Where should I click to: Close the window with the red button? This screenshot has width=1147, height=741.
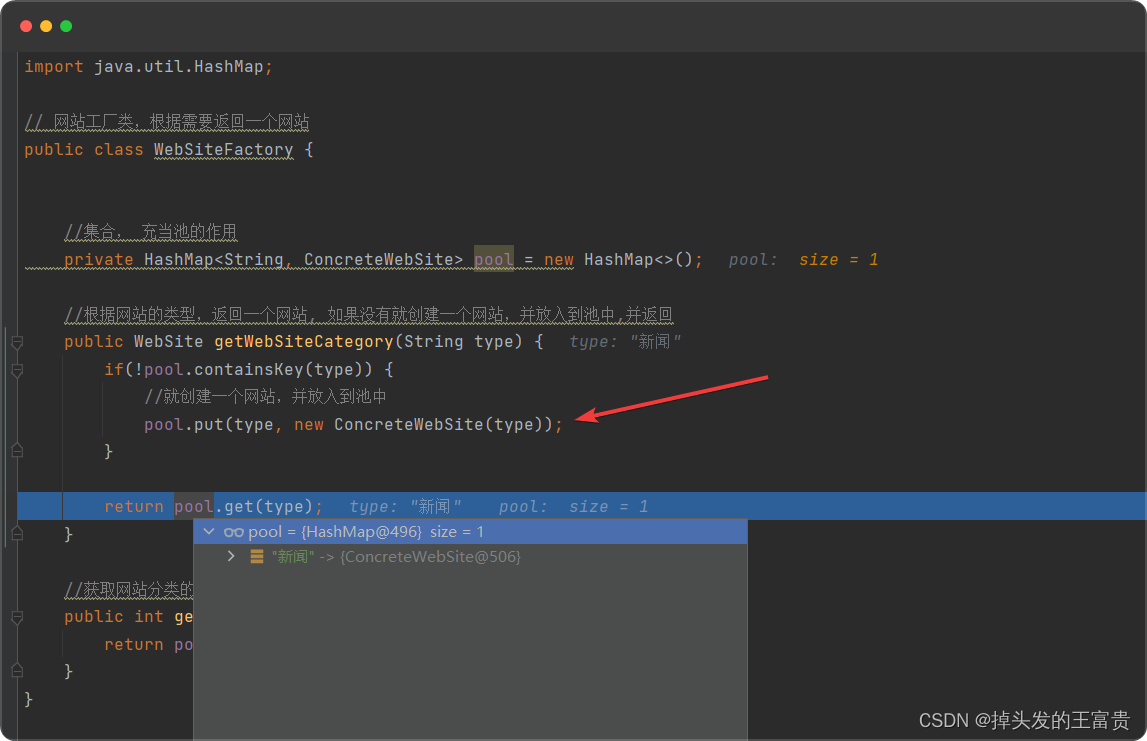pos(26,26)
